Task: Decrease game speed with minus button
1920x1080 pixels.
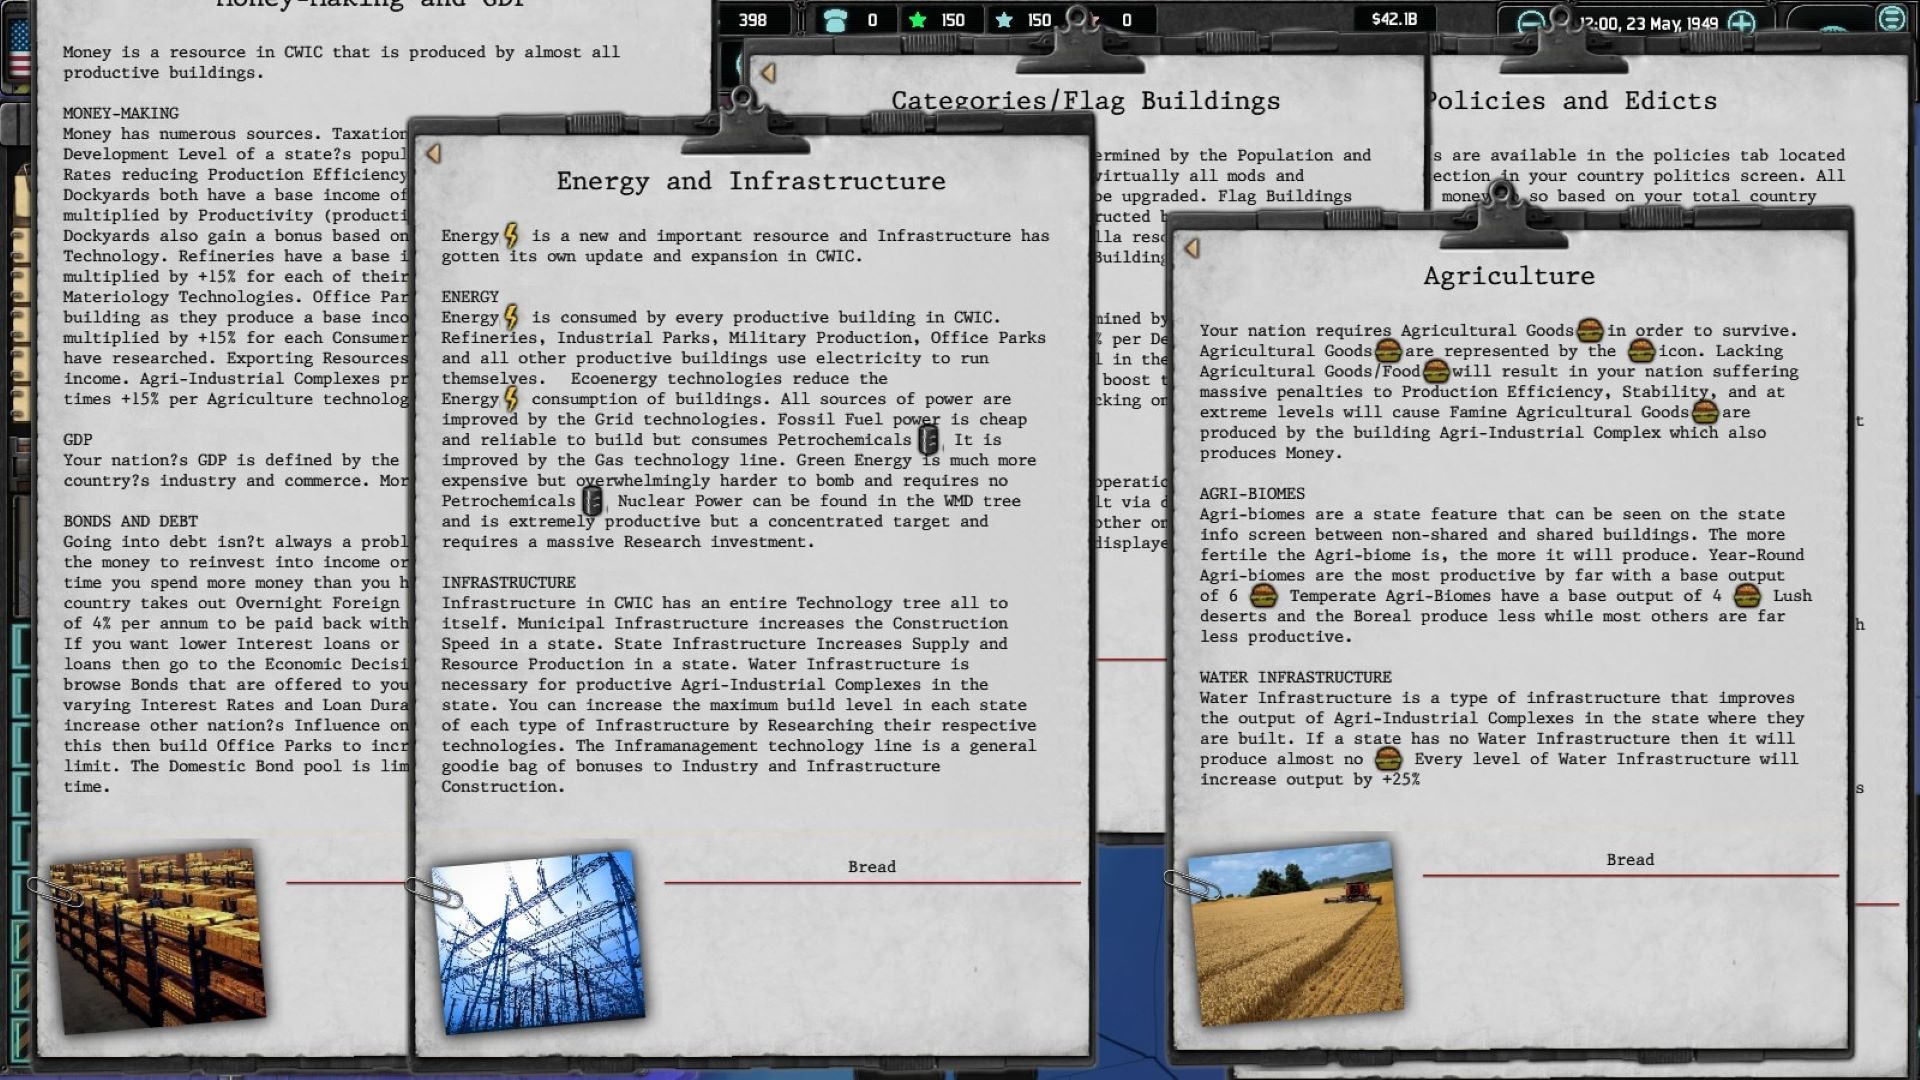Action: 1531,23
